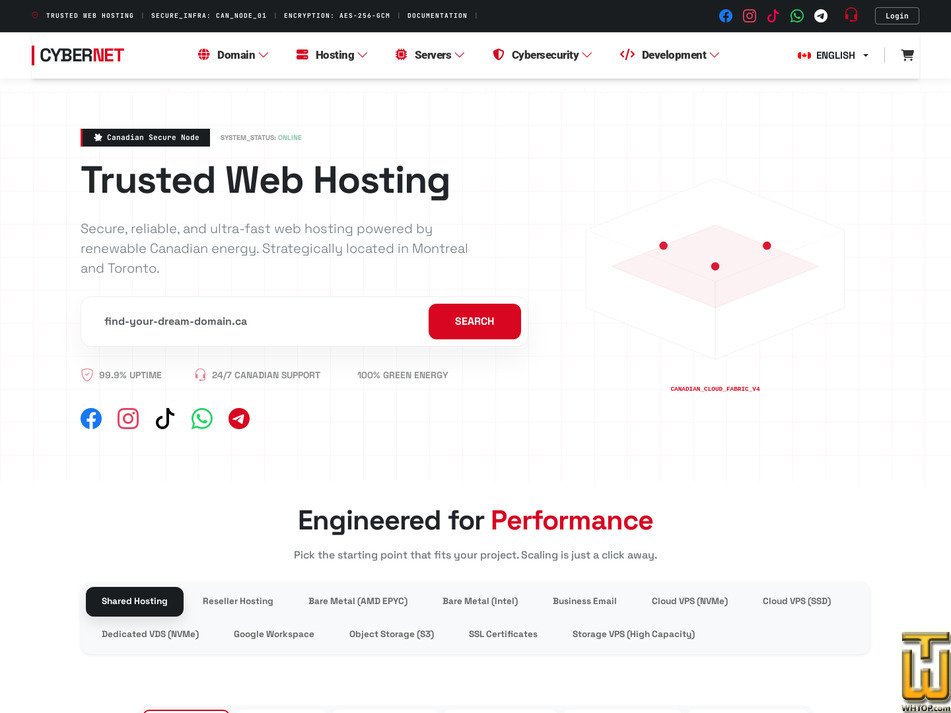Click the CYBERNET logo
951x713 pixels.
(x=78, y=55)
